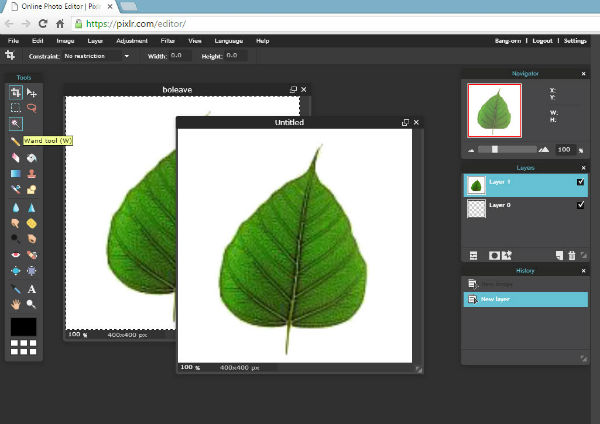Select the red Lasso tool
Viewport: 600px width, 424px height.
click(x=32, y=108)
